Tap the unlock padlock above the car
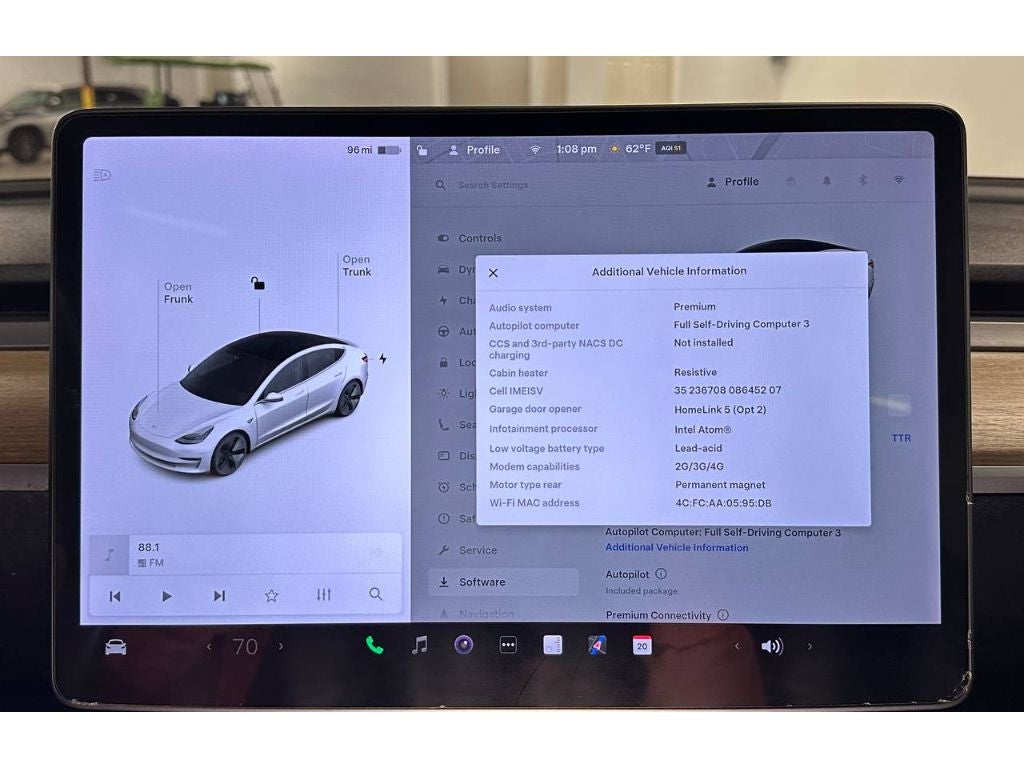The height and width of the screenshot is (768, 1024). pos(257,283)
